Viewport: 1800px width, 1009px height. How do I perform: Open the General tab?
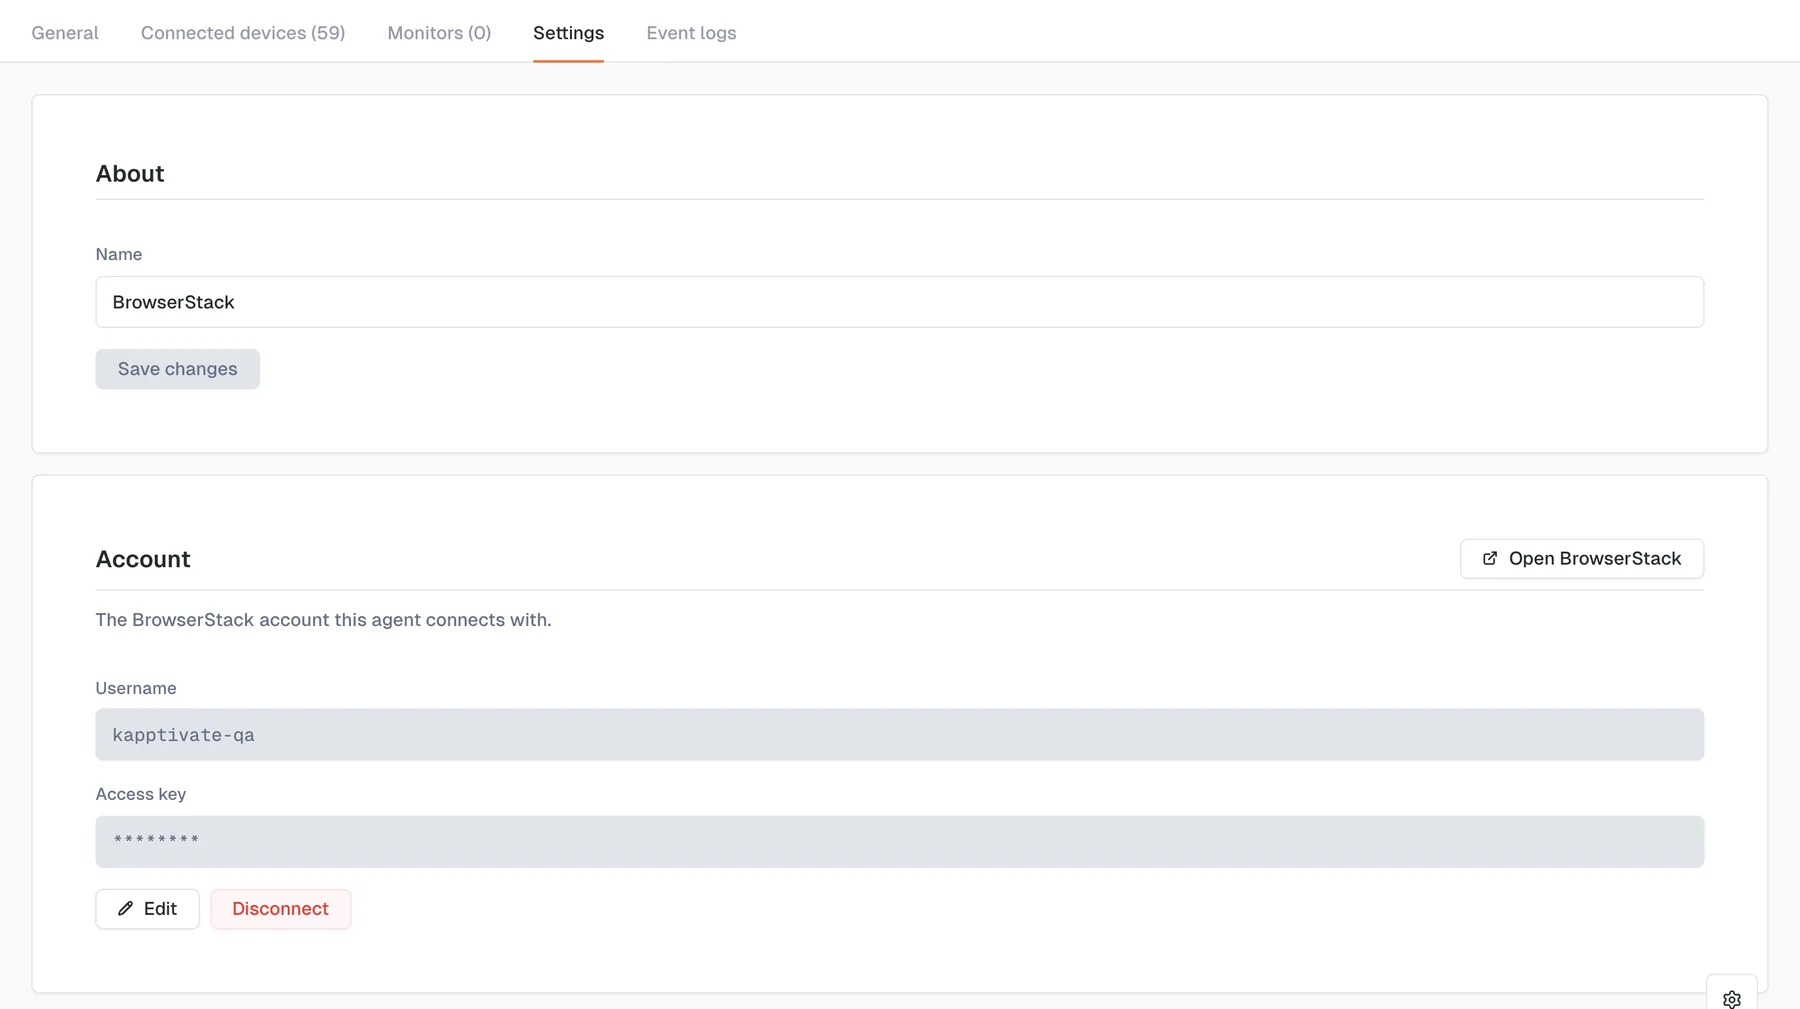pos(65,33)
